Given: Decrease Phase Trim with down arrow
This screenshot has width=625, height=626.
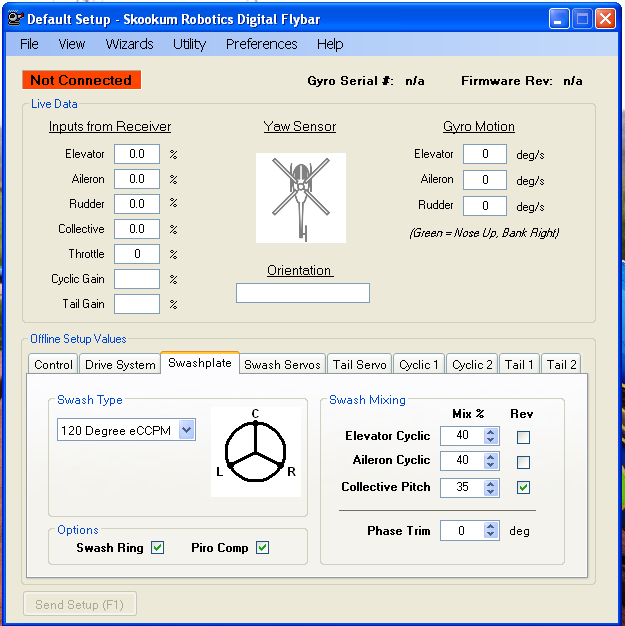Looking at the screenshot, I should pos(491,535).
